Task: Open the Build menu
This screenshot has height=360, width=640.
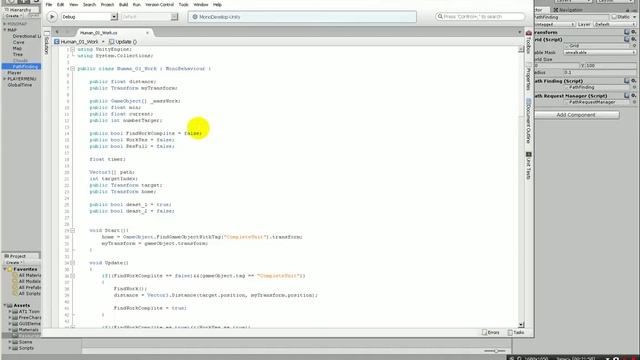Action: point(123,4)
